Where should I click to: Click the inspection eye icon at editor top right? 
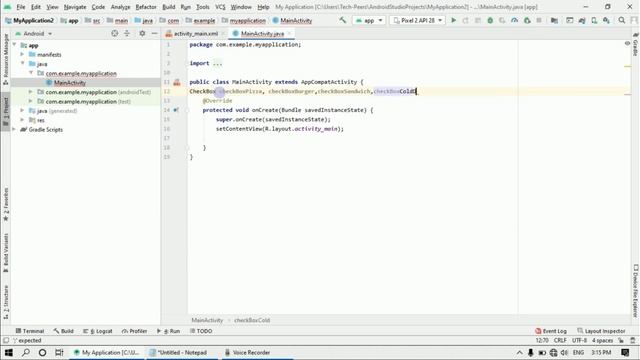click(x=627, y=43)
